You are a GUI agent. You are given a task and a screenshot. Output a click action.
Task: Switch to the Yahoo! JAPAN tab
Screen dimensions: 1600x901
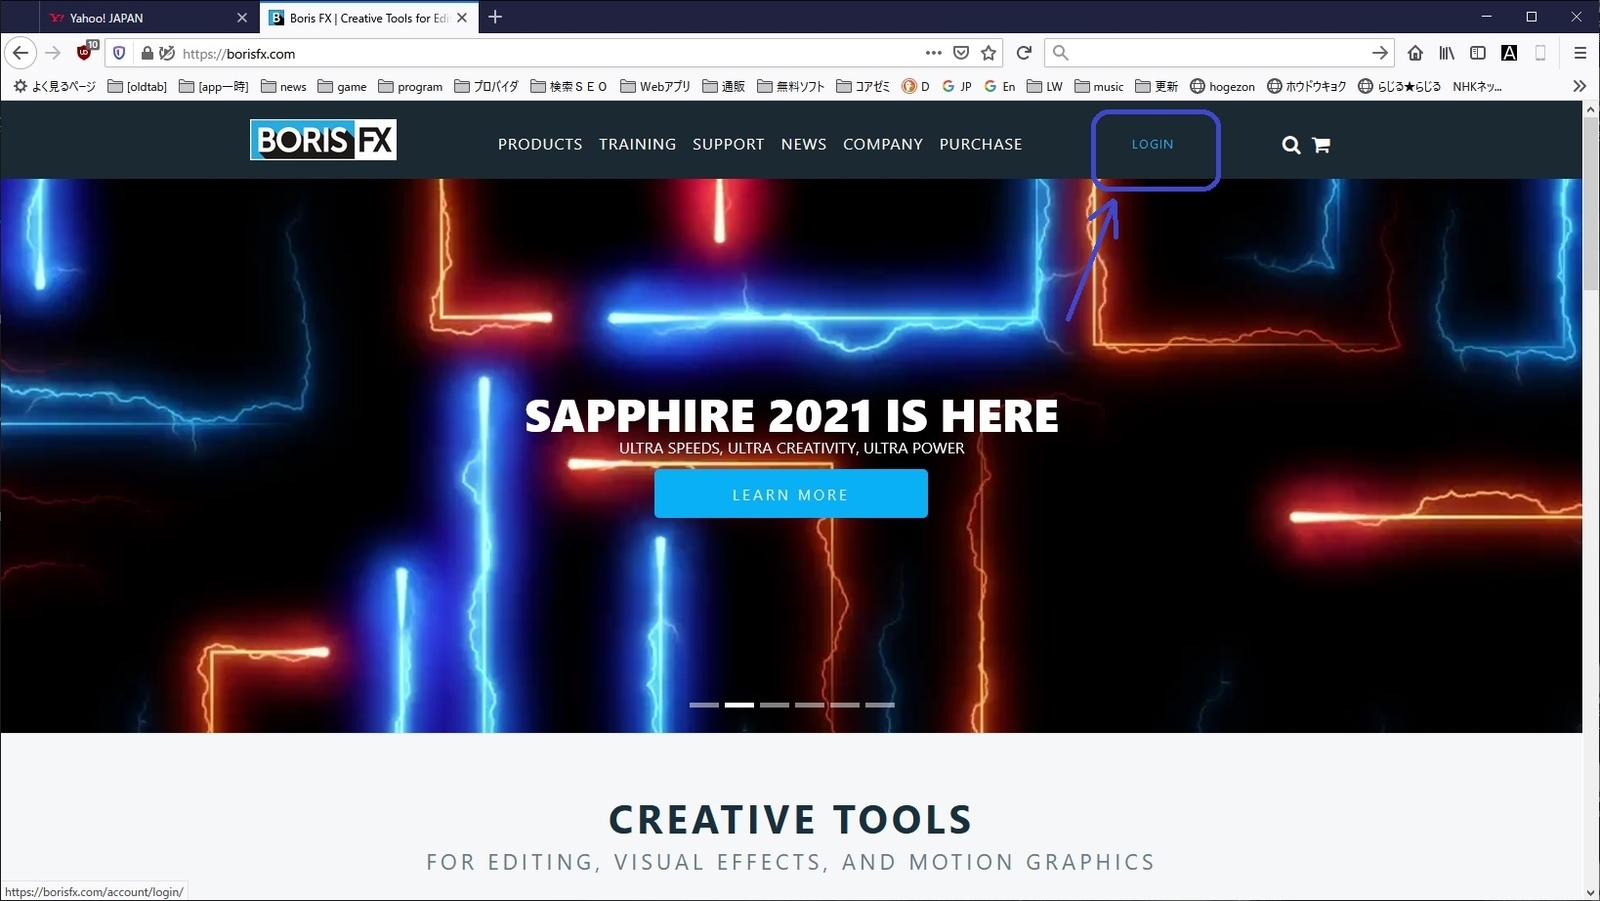pos(148,18)
